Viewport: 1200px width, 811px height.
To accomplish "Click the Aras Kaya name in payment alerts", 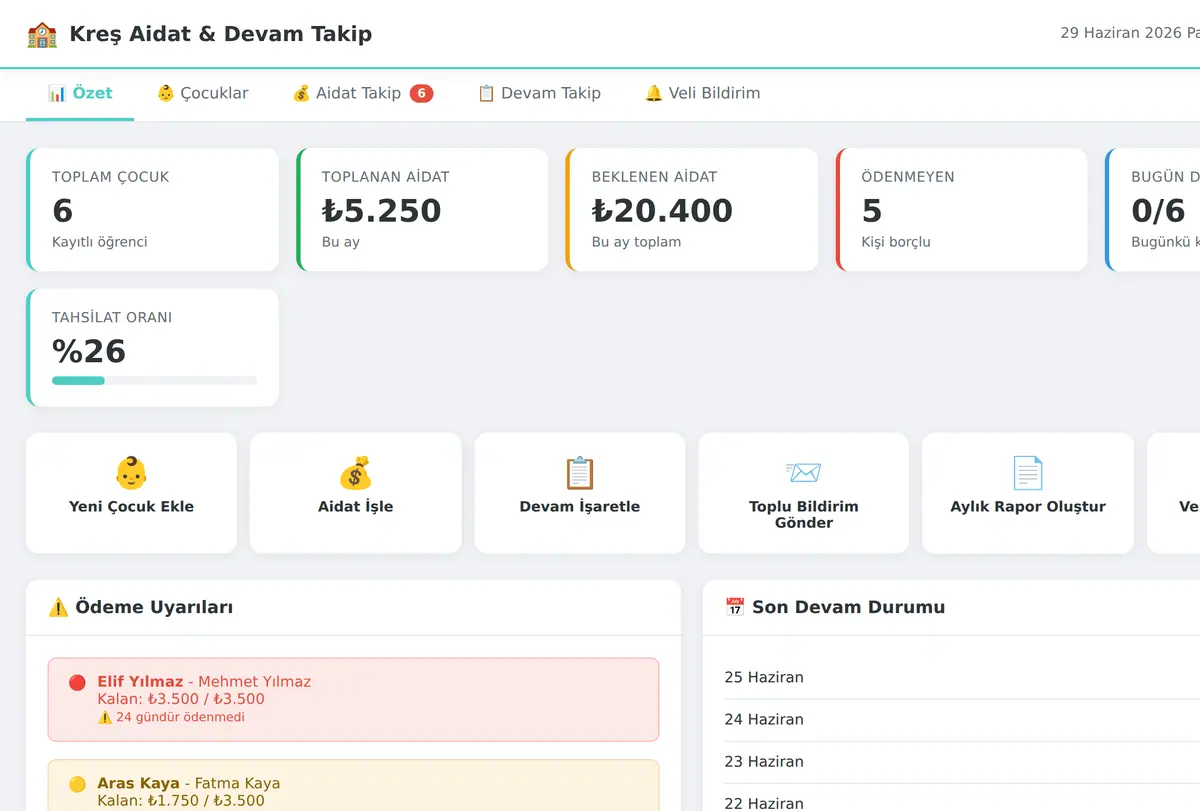I will click(x=138, y=784).
